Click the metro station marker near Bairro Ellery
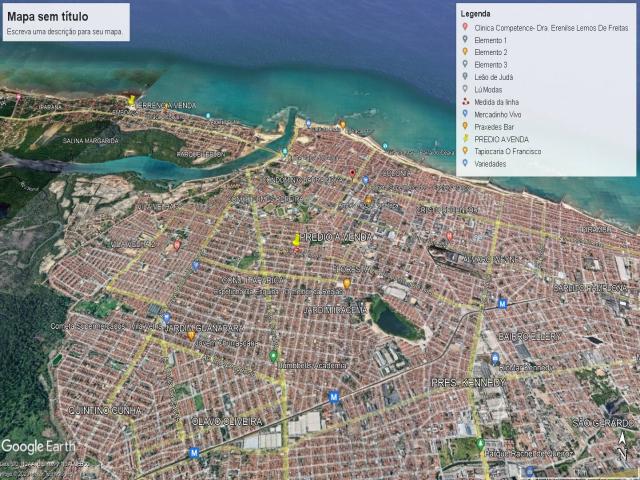 (502, 304)
